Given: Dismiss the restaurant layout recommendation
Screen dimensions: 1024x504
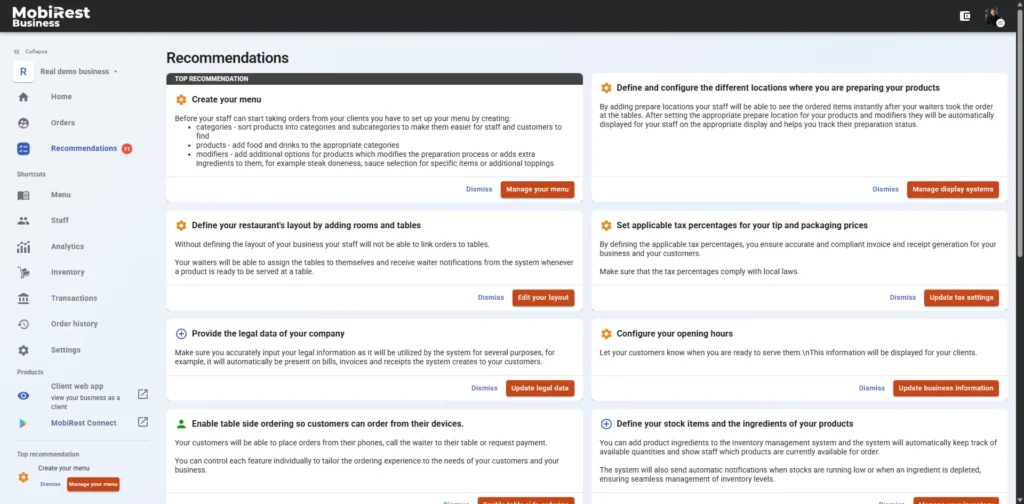Looking at the screenshot, I should coord(491,297).
